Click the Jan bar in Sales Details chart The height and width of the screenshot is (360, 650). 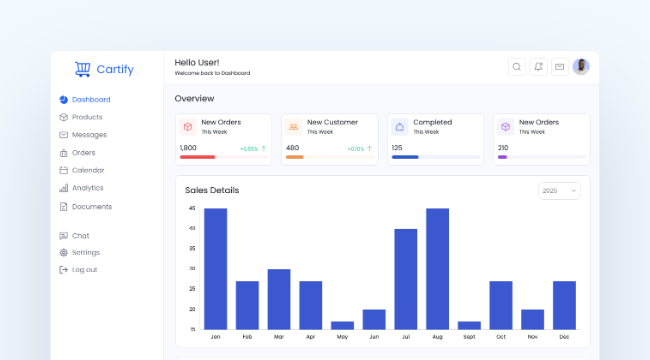point(216,269)
